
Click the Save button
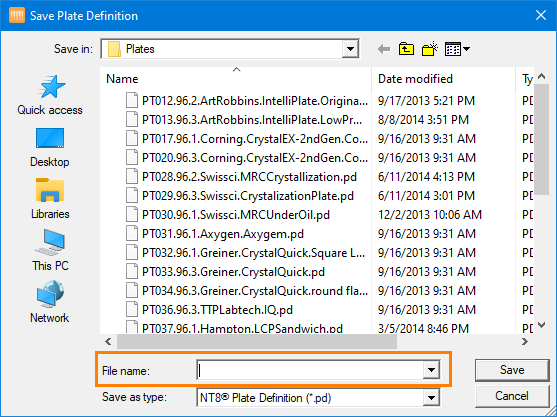512,370
